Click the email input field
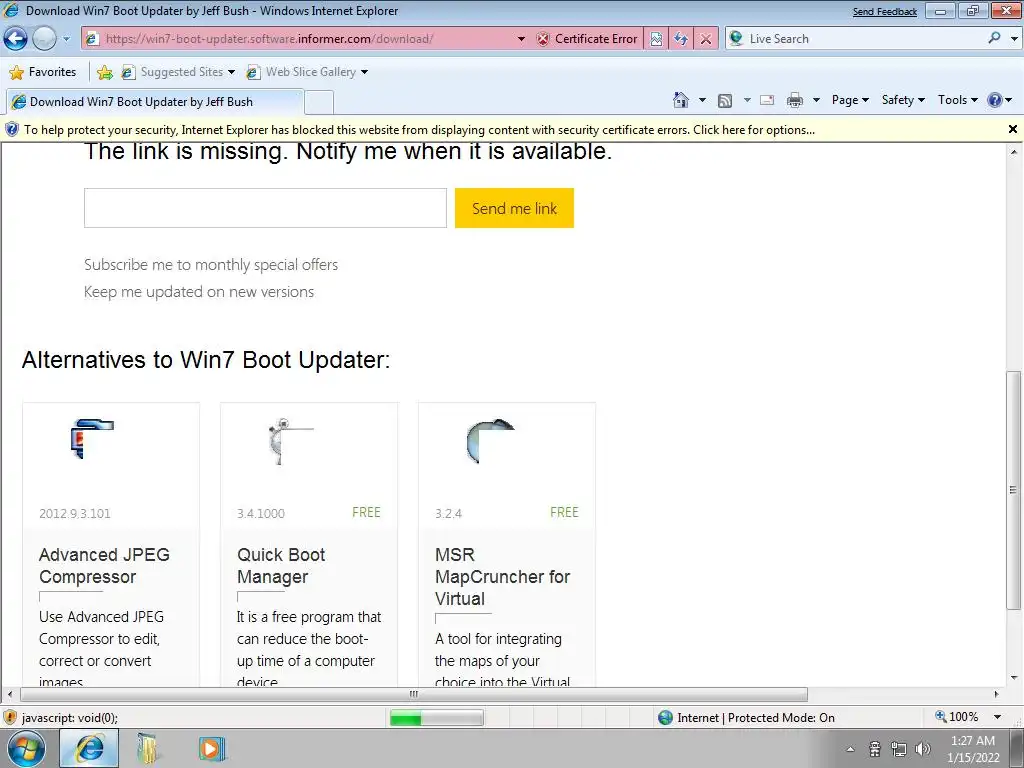 click(265, 208)
